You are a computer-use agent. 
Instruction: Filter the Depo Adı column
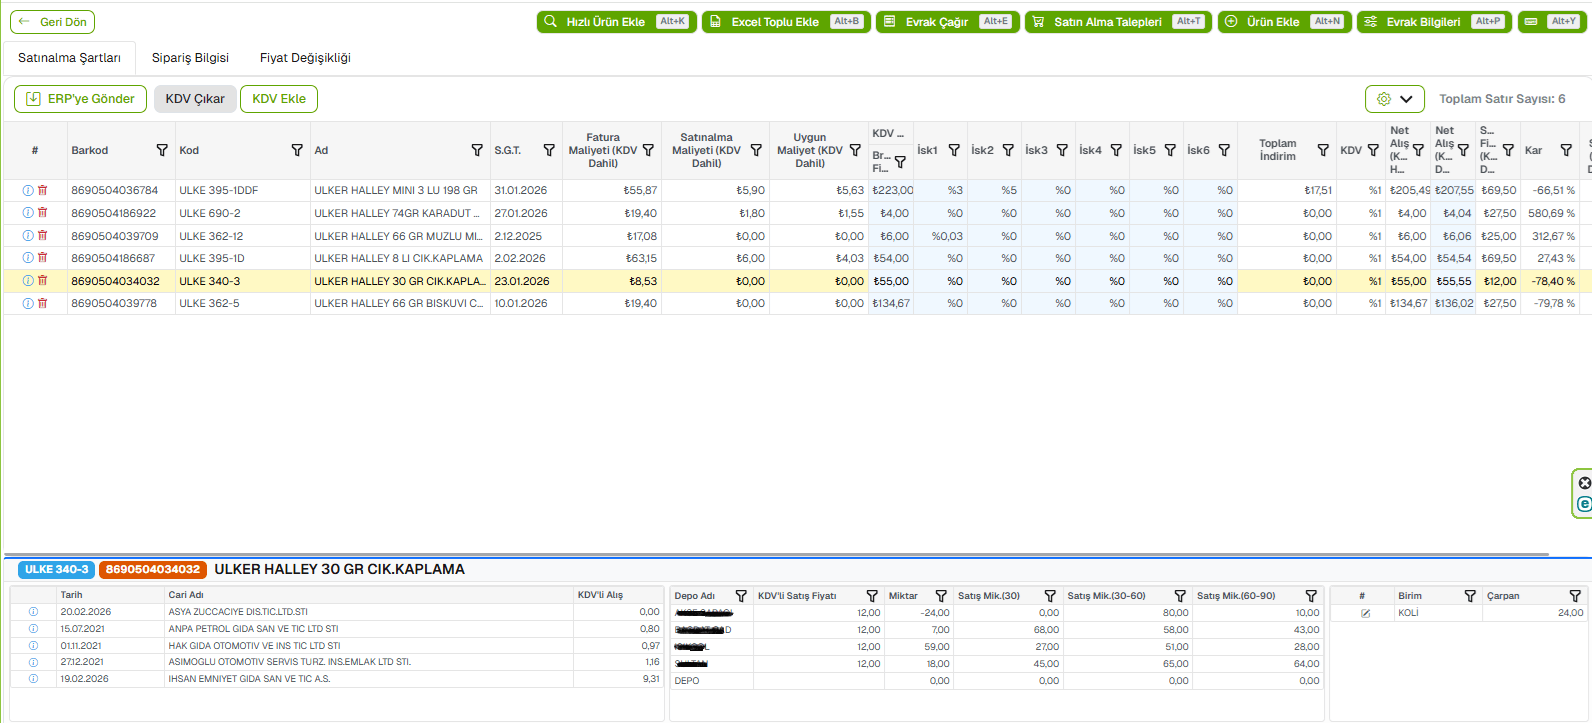741,596
